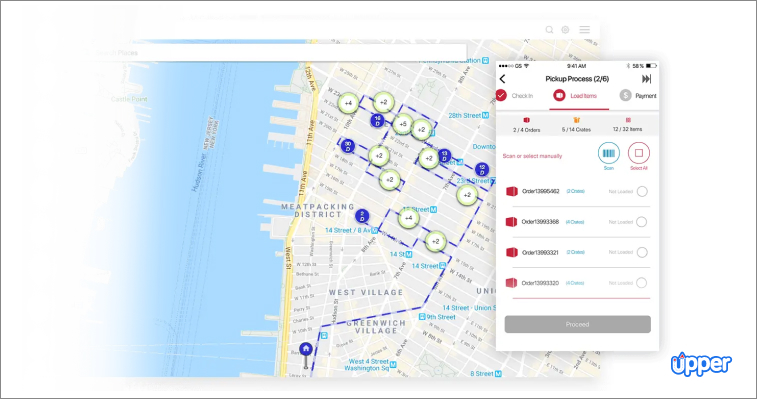
Task: Click the red box icon of Order13993321
Action: tap(512, 252)
